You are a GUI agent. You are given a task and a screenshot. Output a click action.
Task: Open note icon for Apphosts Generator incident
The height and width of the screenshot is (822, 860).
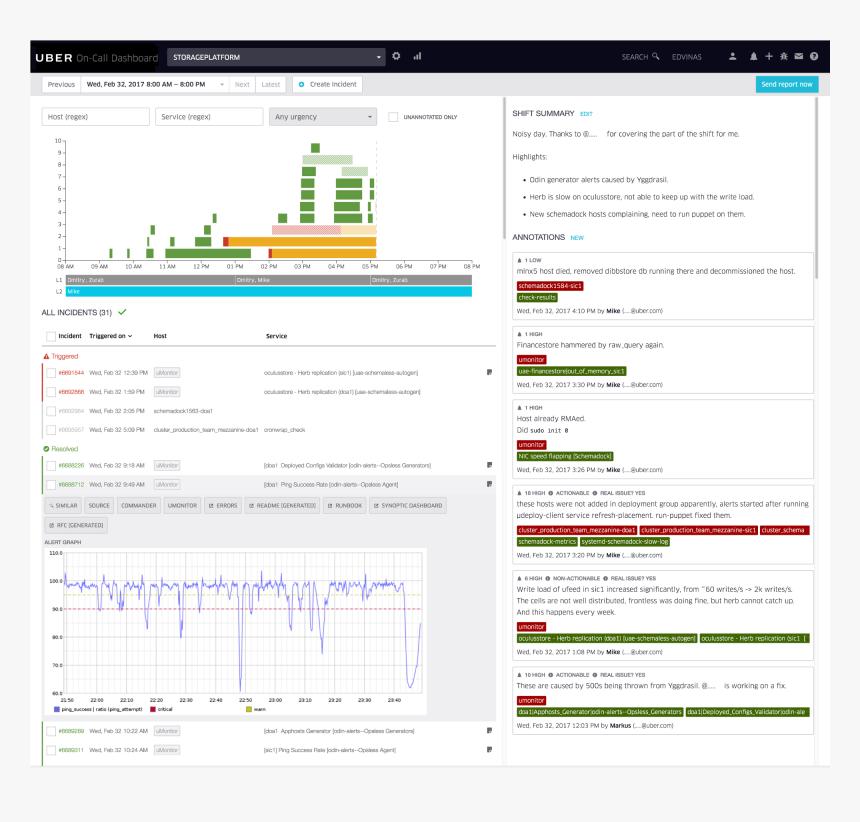pos(489,730)
